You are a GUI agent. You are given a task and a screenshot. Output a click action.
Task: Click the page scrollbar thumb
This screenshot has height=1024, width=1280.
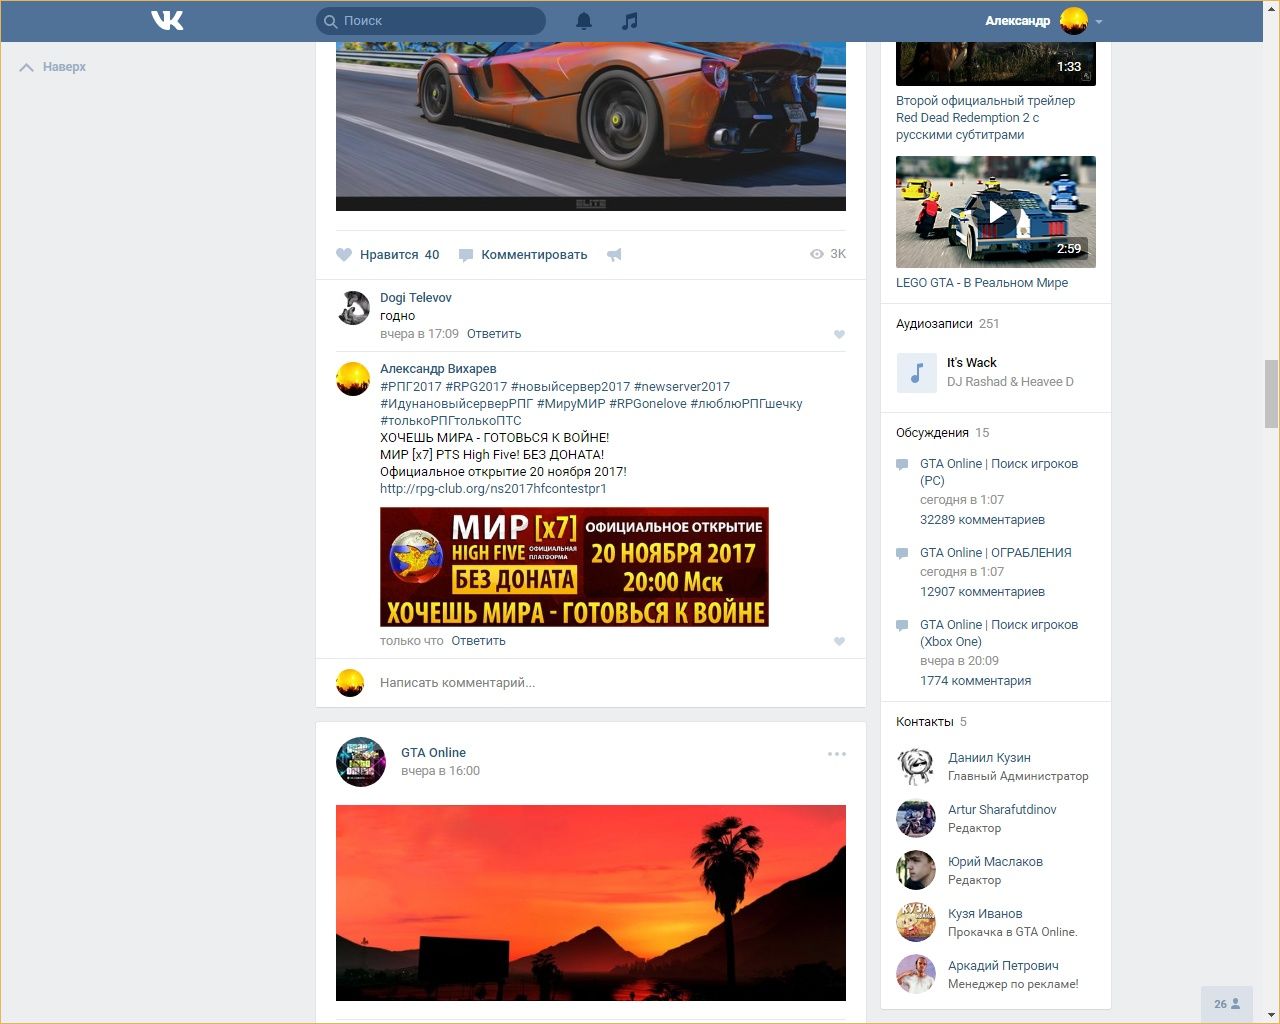pos(1271,394)
